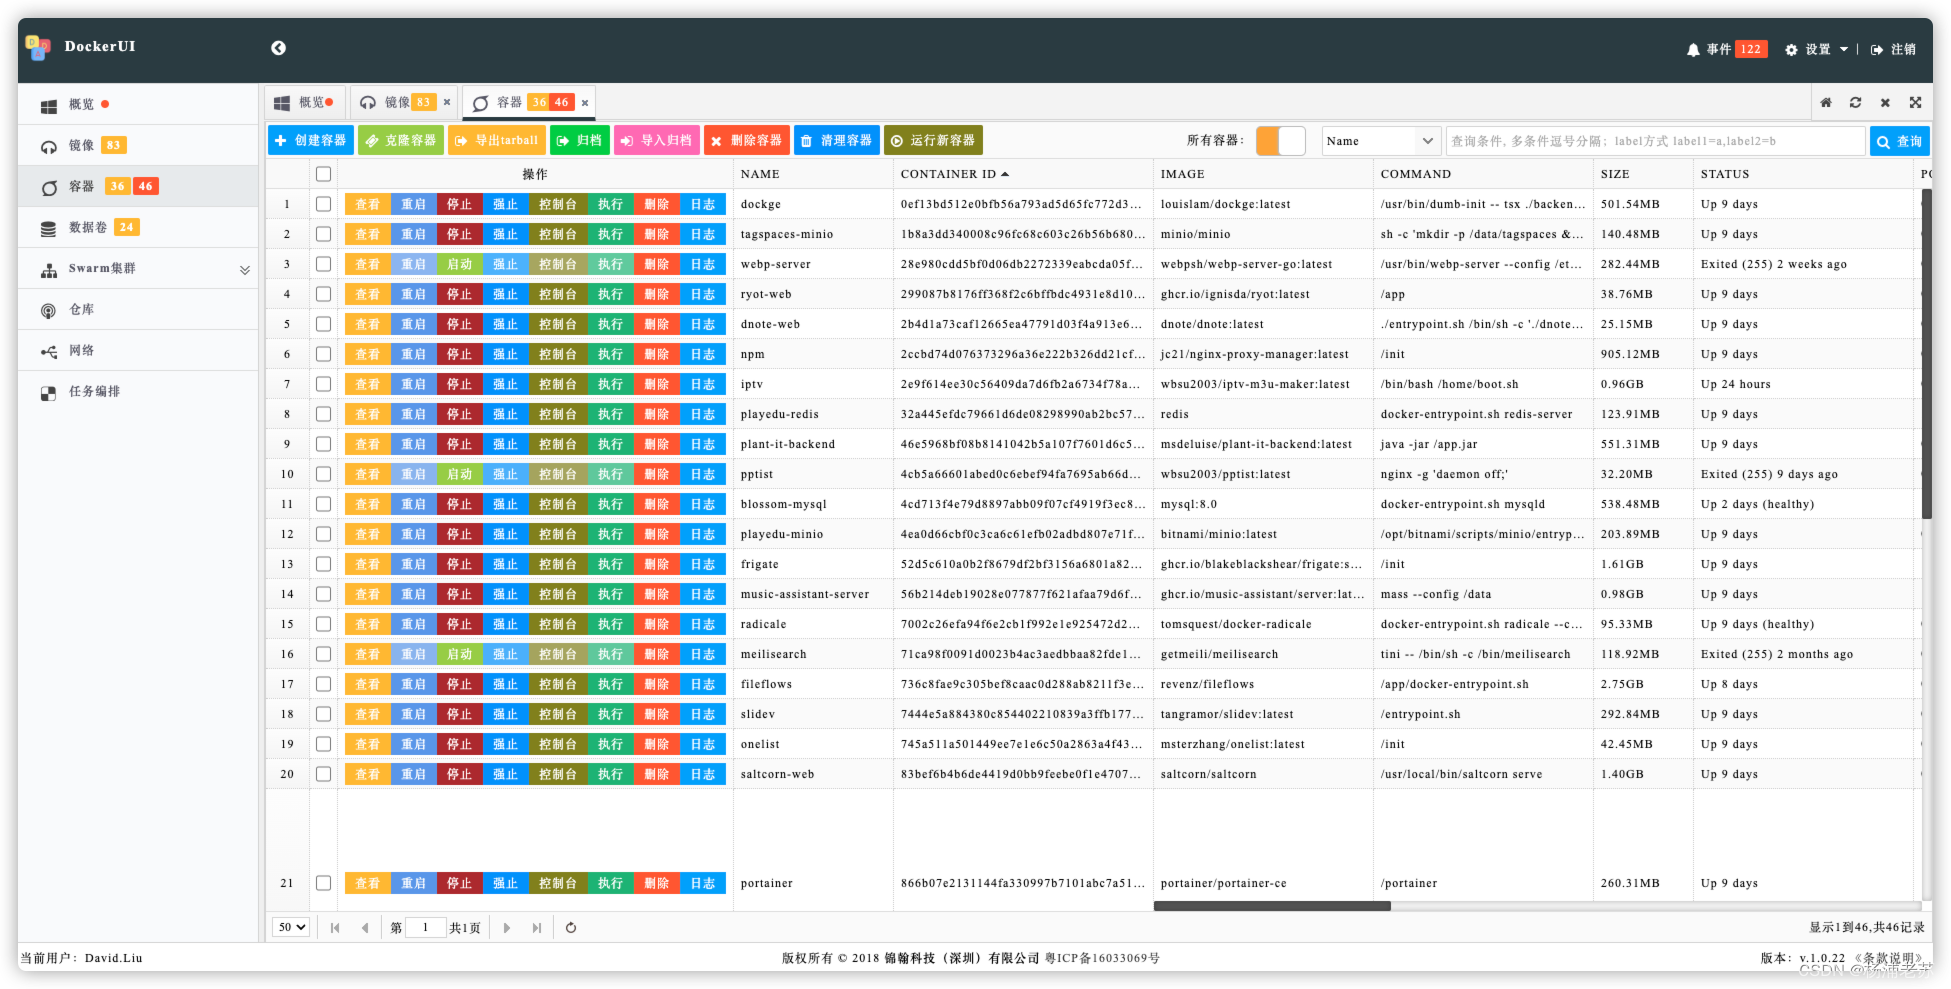Image resolution: width=1951 pixels, height=989 pixels.
Task: Expand the Swarm集群 sidebar group
Action: (x=138, y=269)
